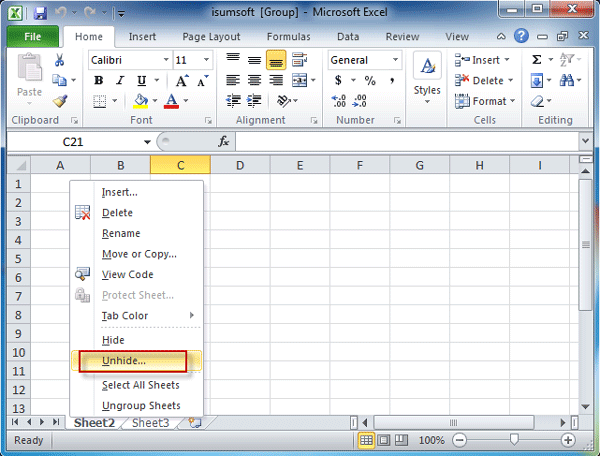Open Font dialog box launcher

(x=208, y=121)
